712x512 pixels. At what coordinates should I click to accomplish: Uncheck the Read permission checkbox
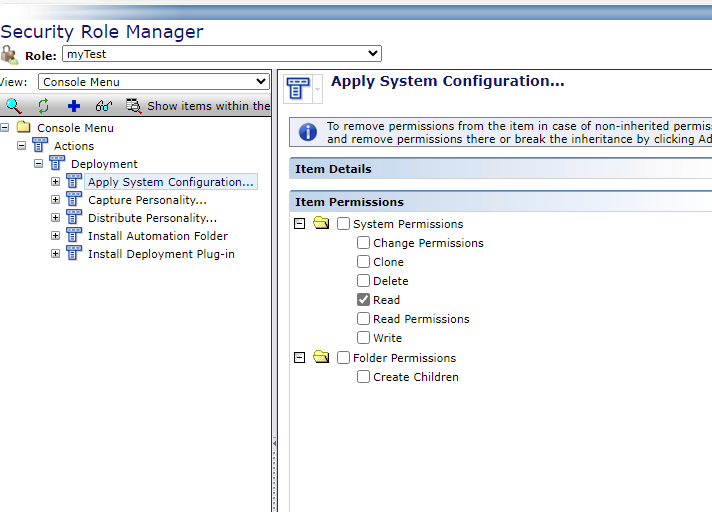pyautogui.click(x=364, y=300)
